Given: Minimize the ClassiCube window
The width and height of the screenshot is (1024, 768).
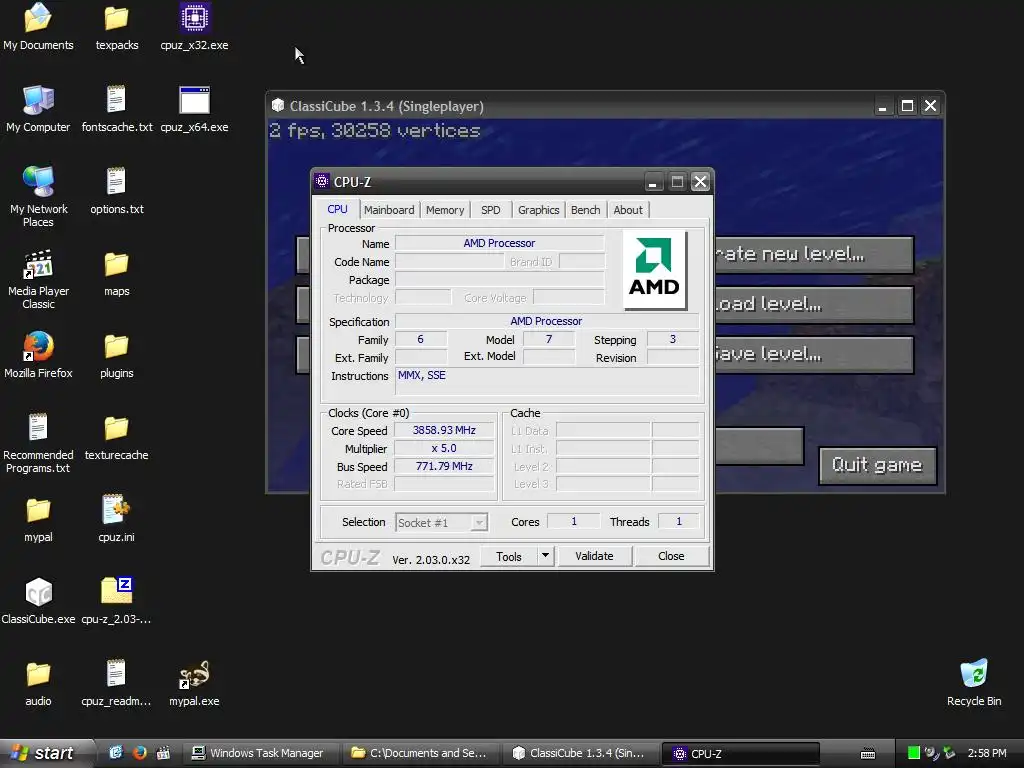Looking at the screenshot, I should 882,106.
